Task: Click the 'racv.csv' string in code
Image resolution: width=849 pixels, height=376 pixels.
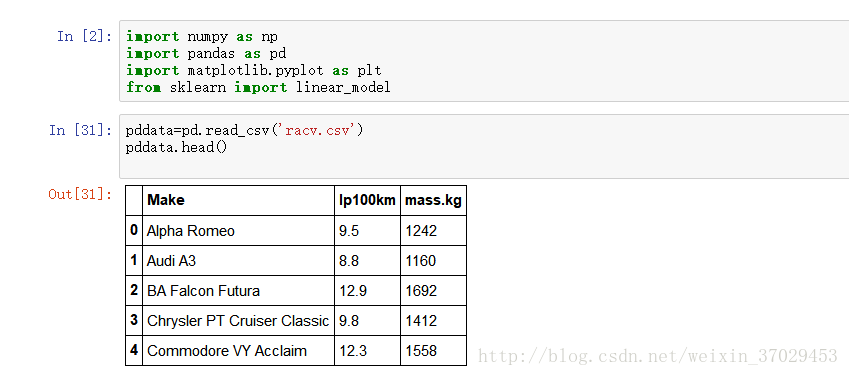Action: [x=317, y=131]
